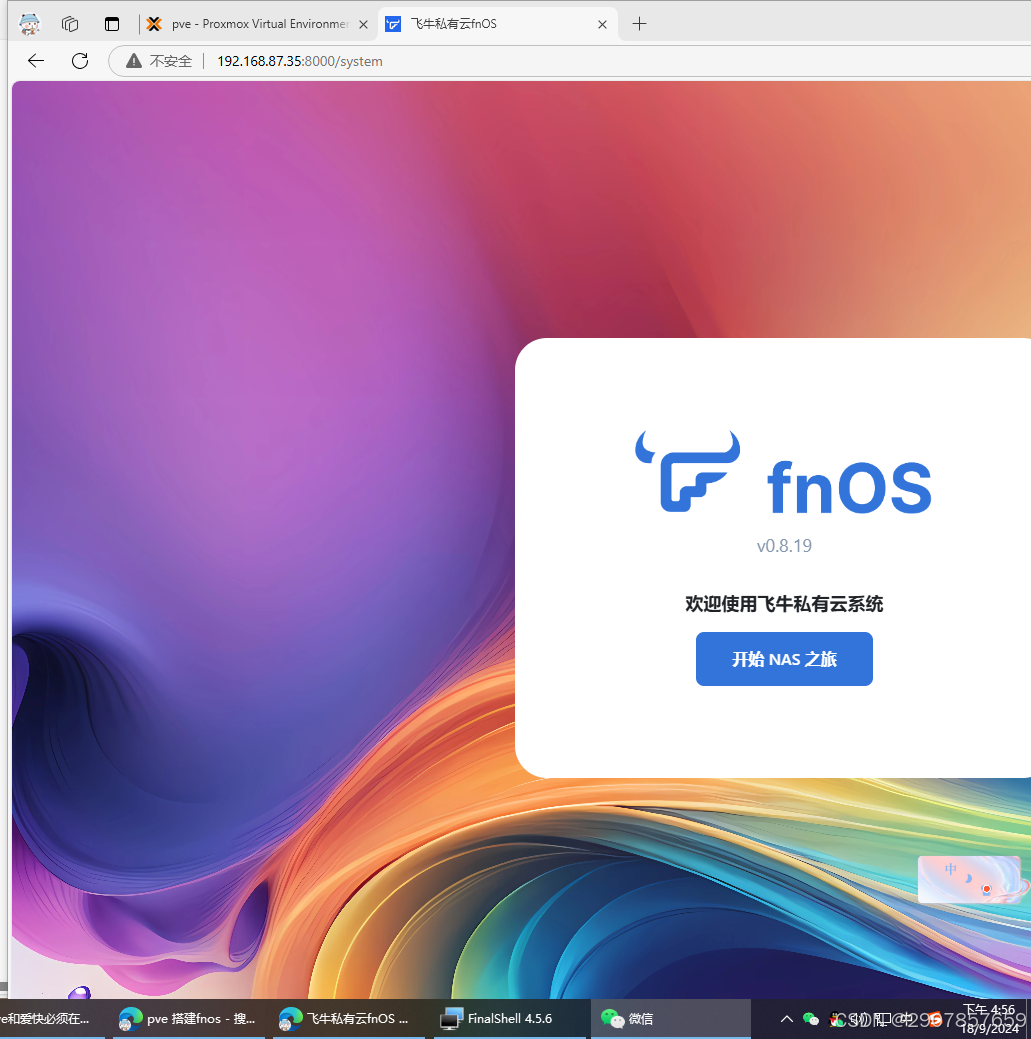This screenshot has height=1039, width=1031.
Task: Click the WeChat icon in the system tray
Action: [x=811, y=1019]
